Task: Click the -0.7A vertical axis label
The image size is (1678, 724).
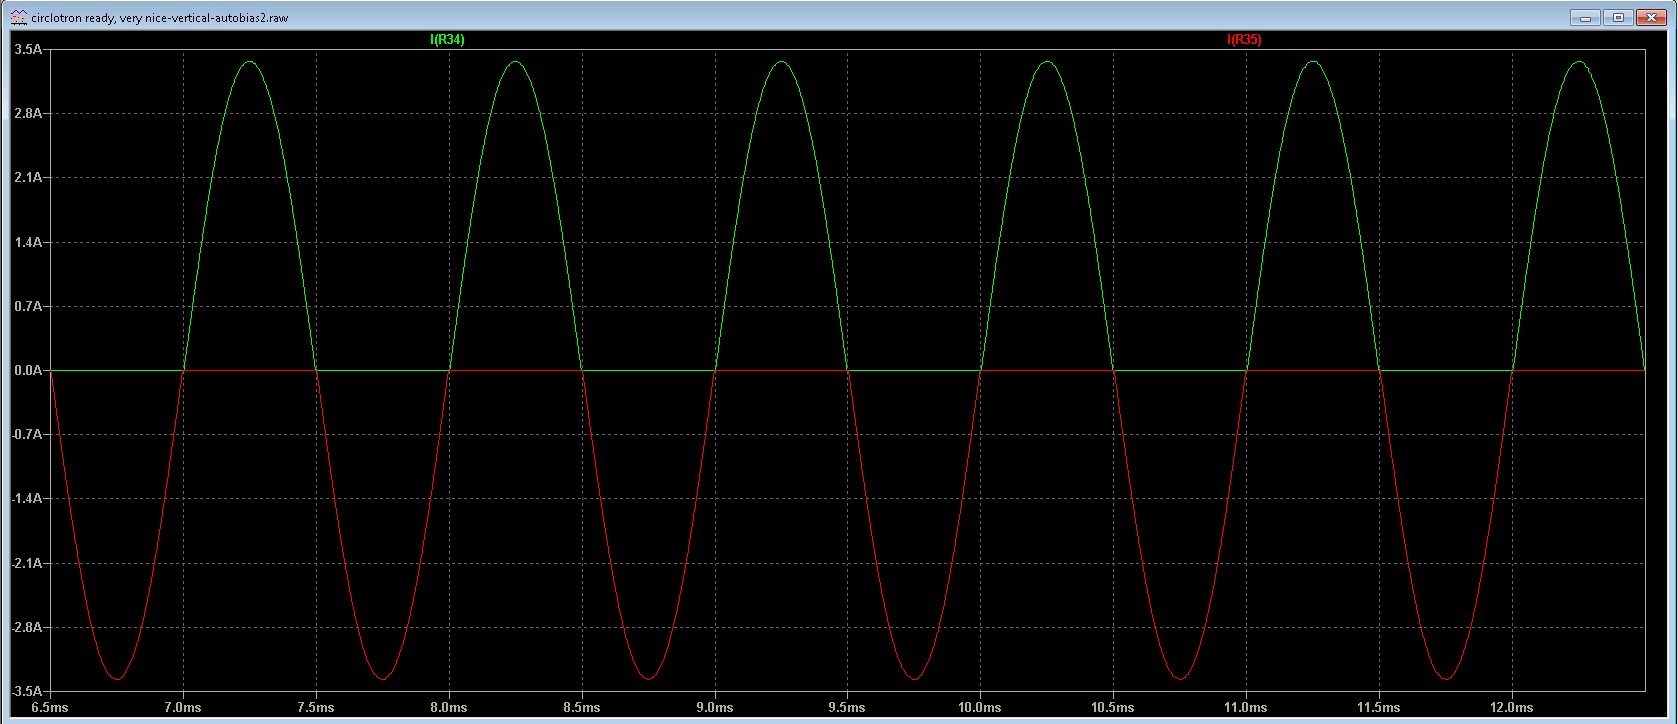Action: coord(27,434)
